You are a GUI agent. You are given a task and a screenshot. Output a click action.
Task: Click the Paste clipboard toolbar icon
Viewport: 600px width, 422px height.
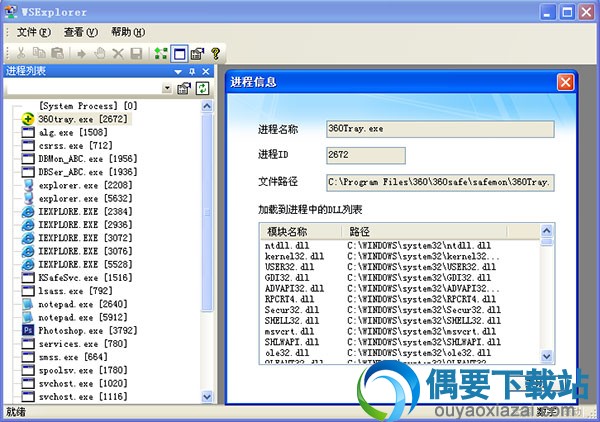pyautogui.click(x=58, y=53)
